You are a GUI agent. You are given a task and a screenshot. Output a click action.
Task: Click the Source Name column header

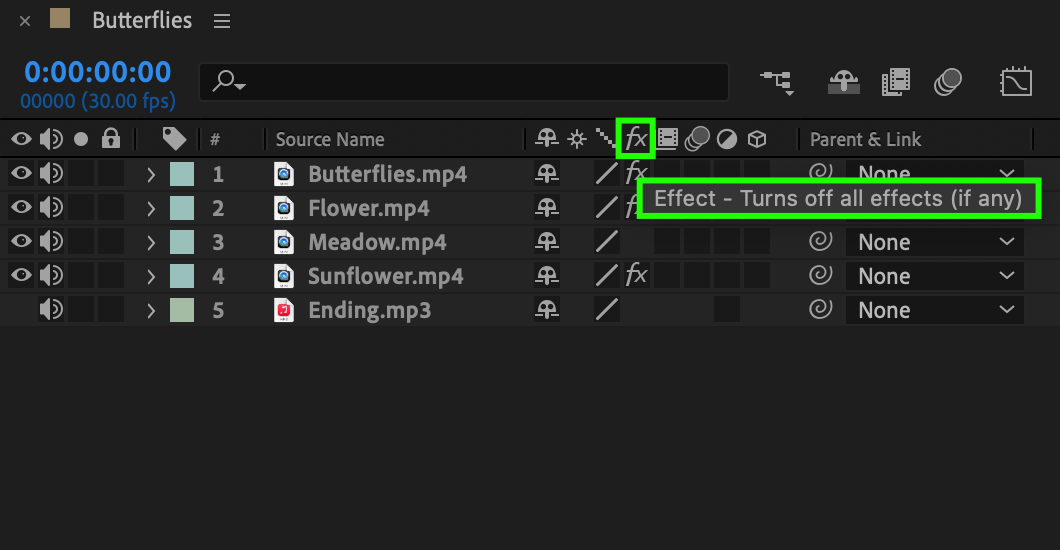tap(330, 139)
